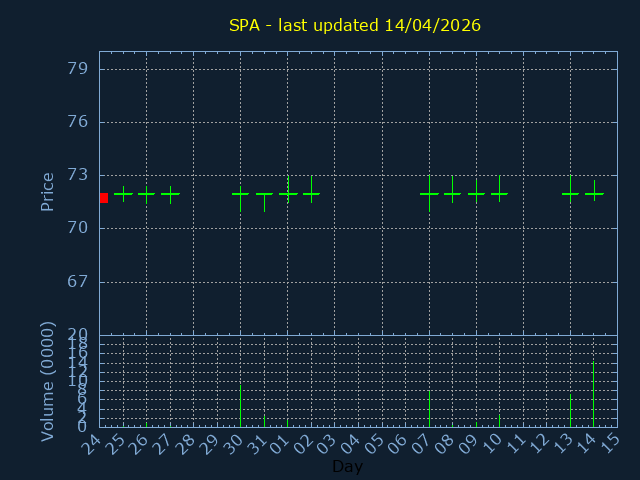
Task: Click the red price marker square
Action: click(x=103, y=198)
